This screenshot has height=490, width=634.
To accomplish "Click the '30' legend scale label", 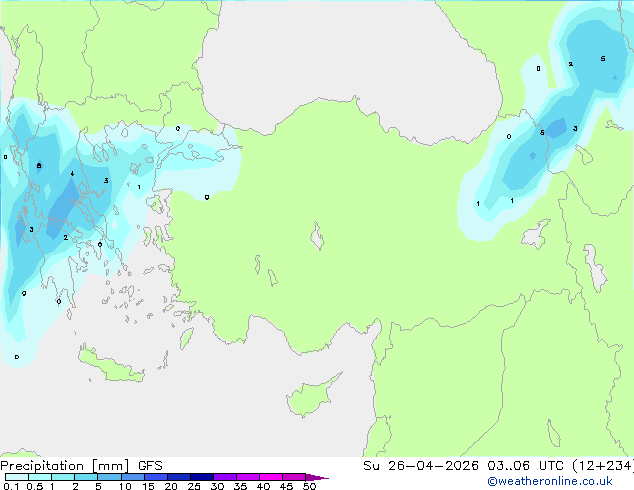I will click(x=217, y=486).
